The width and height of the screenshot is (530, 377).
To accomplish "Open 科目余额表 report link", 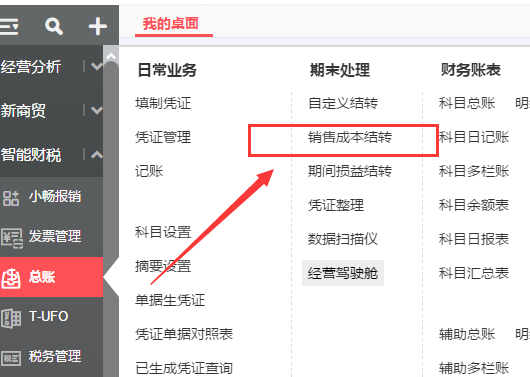I will 474,205.
